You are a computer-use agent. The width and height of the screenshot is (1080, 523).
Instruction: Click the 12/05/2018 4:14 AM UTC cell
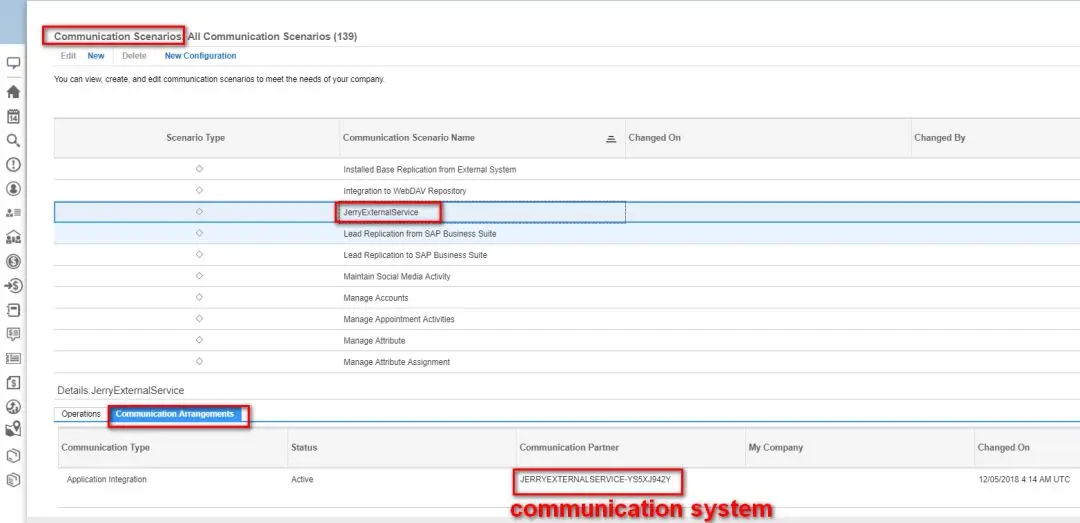[1024, 479]
